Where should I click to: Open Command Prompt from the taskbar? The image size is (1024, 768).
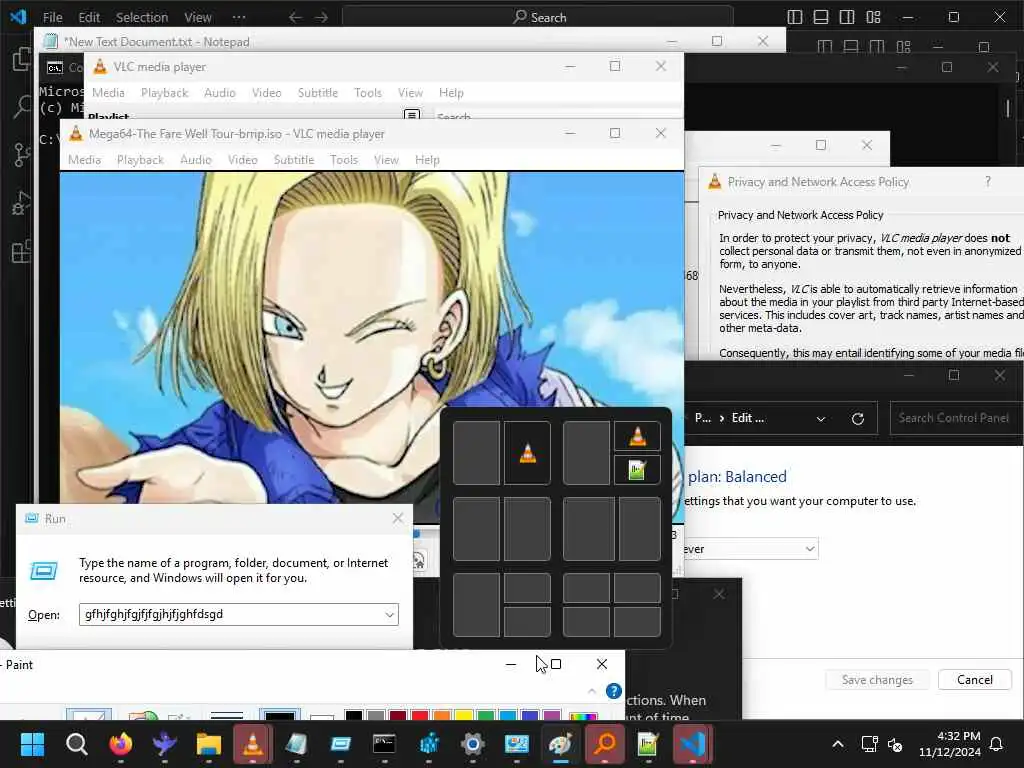(x=384, y=744)
